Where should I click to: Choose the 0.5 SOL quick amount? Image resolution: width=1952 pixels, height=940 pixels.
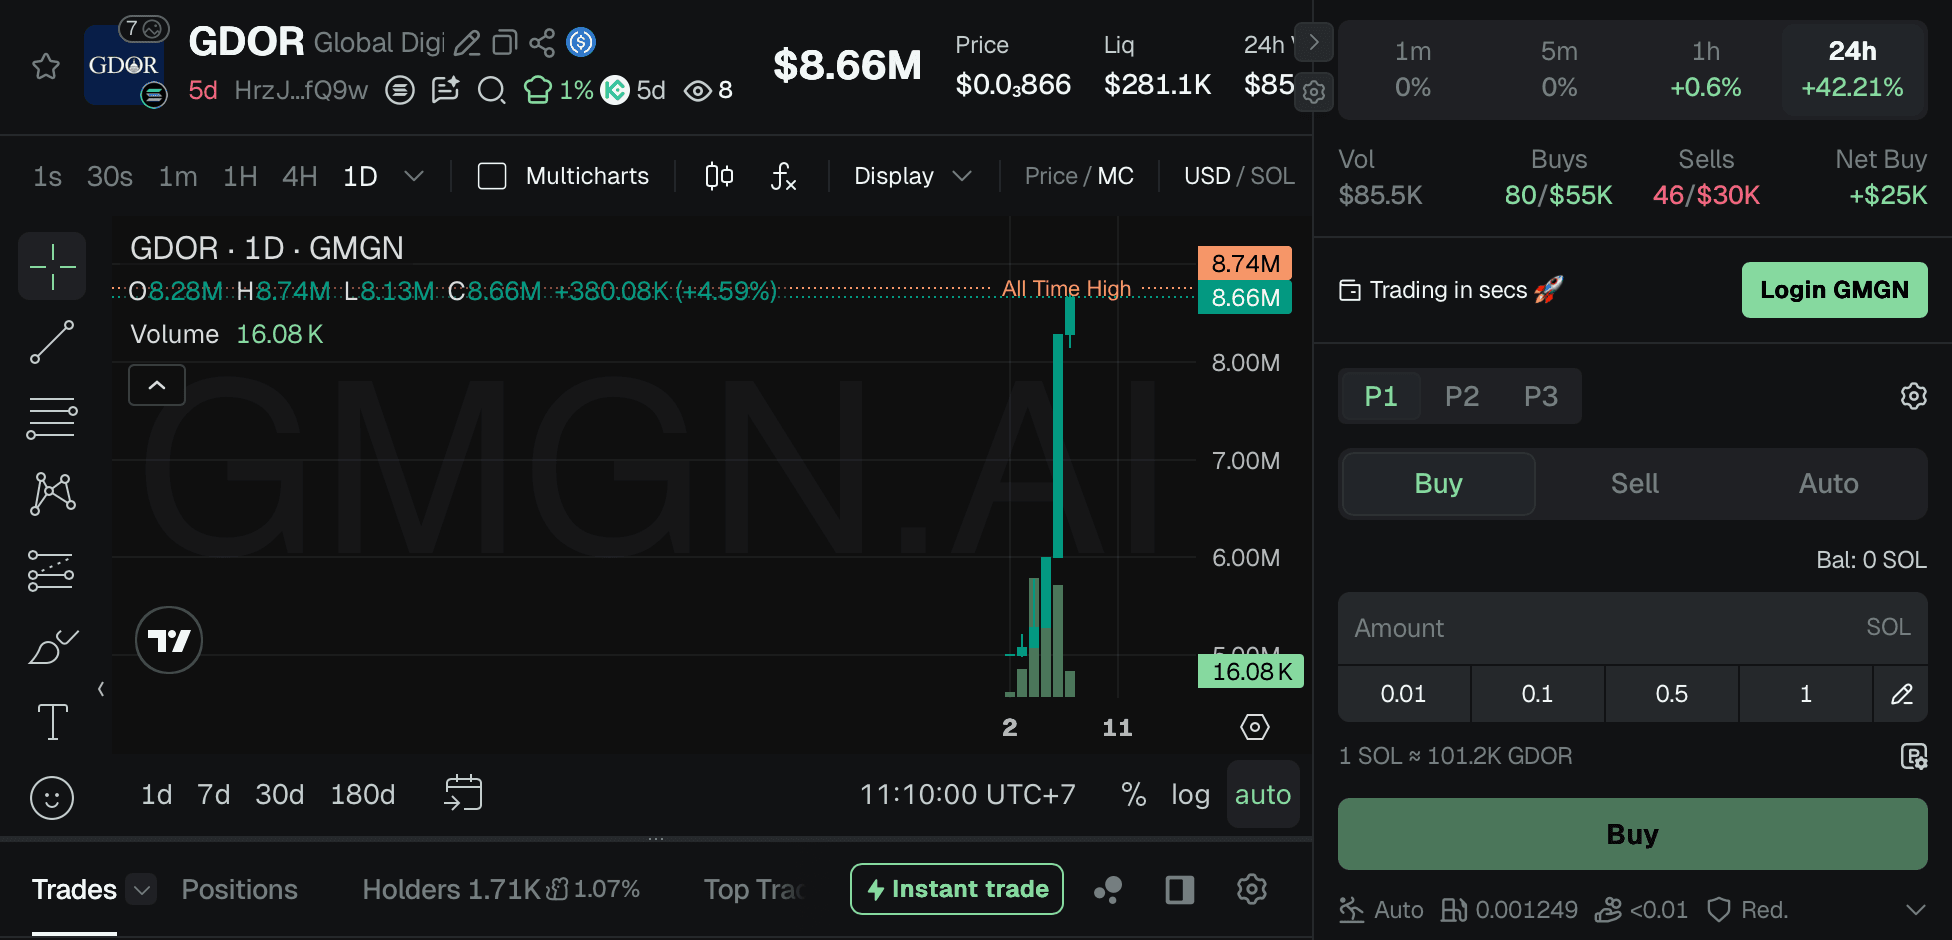1671,693
